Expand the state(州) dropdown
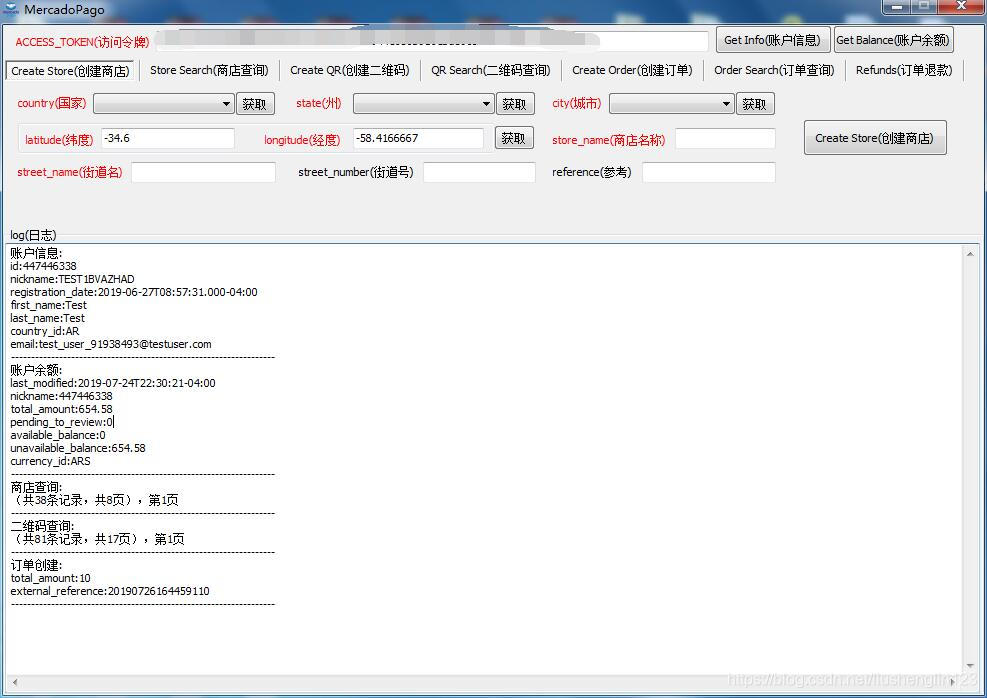This screenshot has height=698, width=987. 424,104
